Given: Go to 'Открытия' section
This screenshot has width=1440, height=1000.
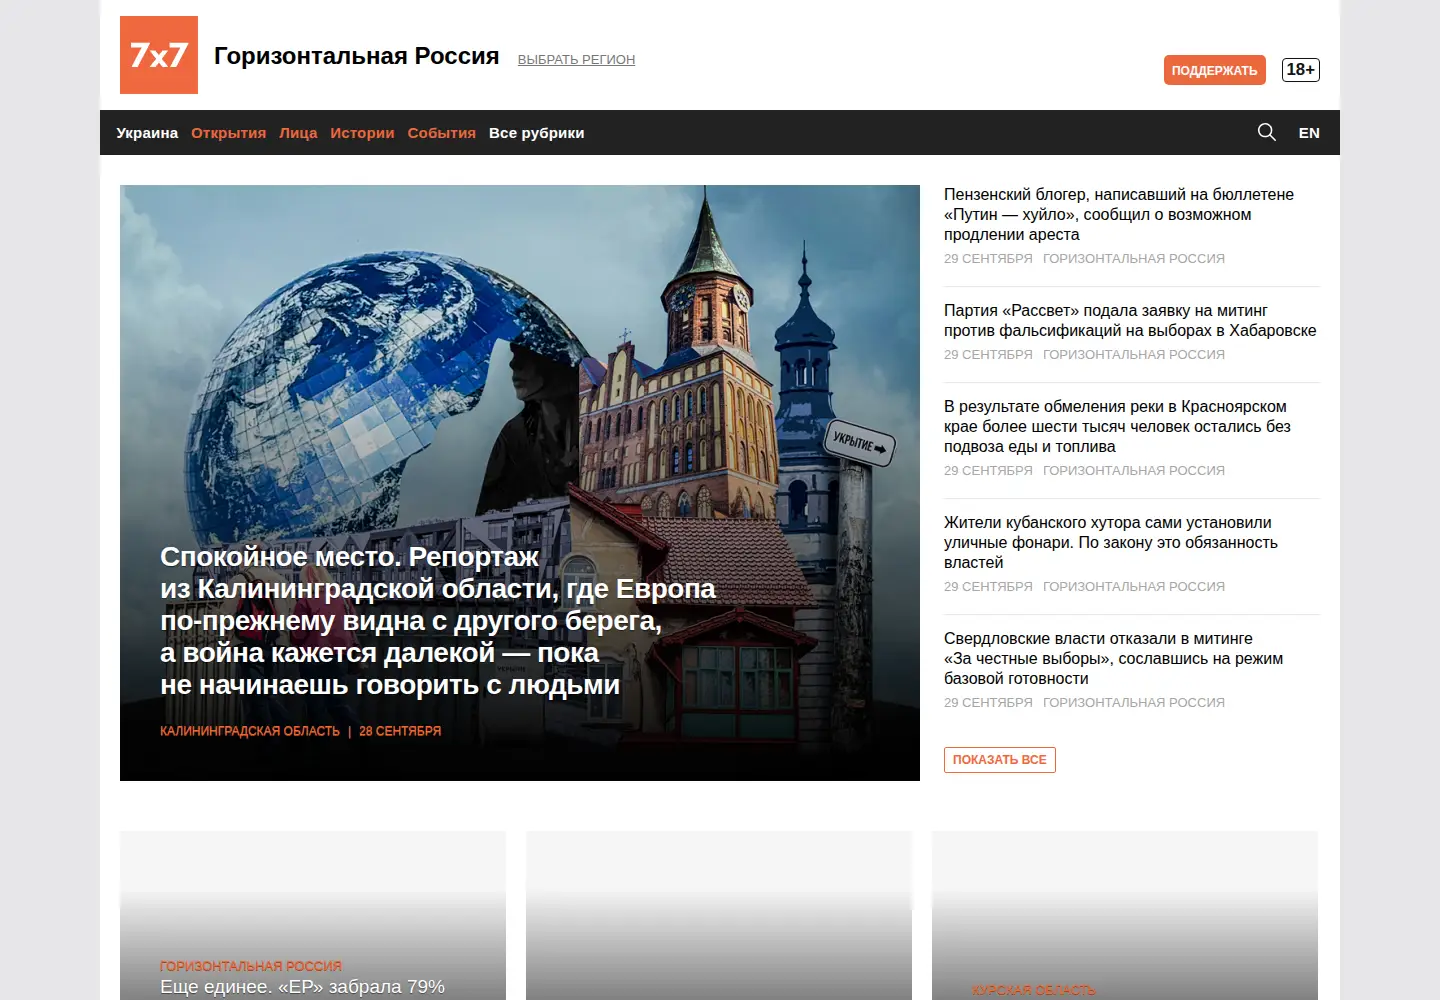Looking at the screenshot, I should point(229,133).
